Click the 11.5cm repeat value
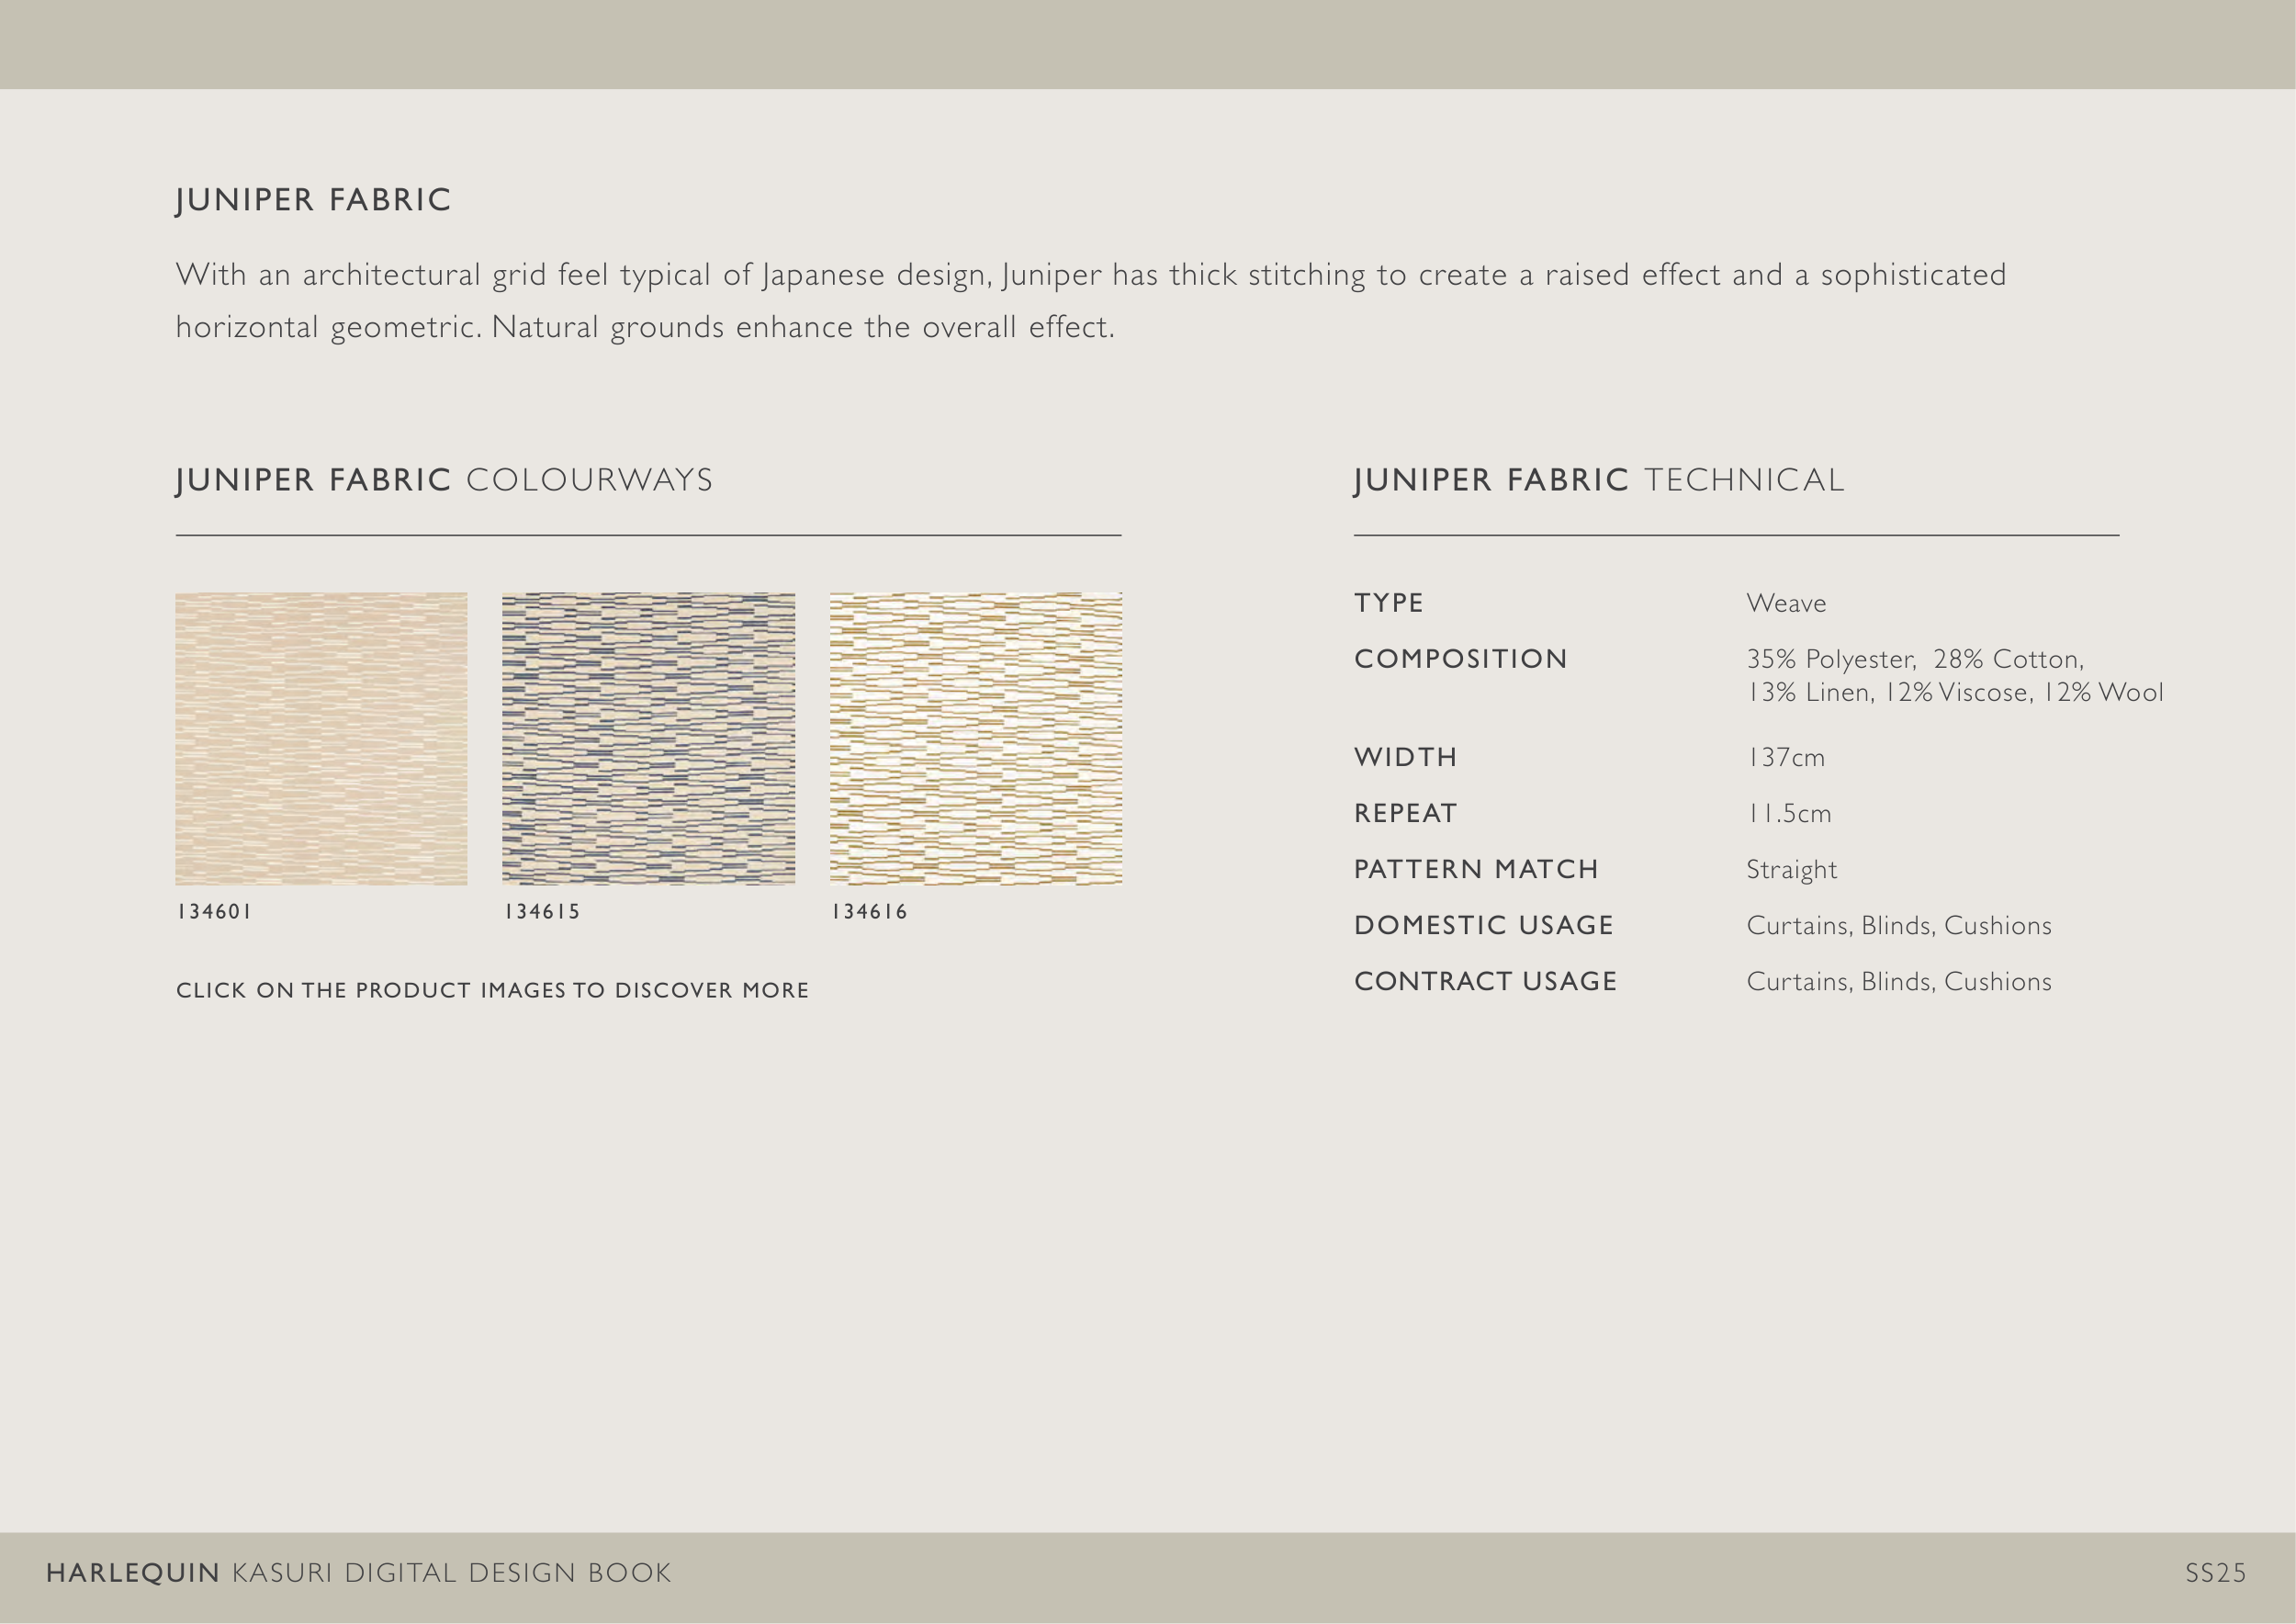The image size is (2296, 1624). 1788,814
